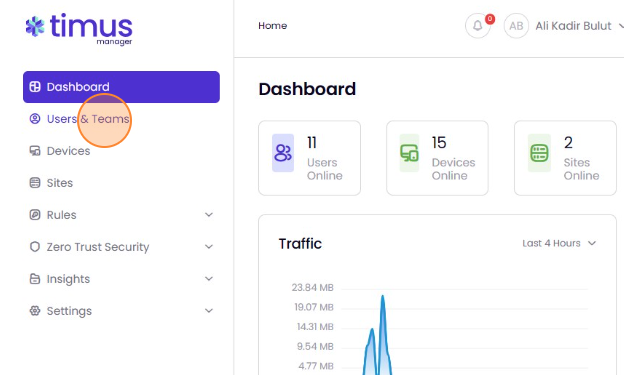Click the Users Online people icon

(283, 153)
